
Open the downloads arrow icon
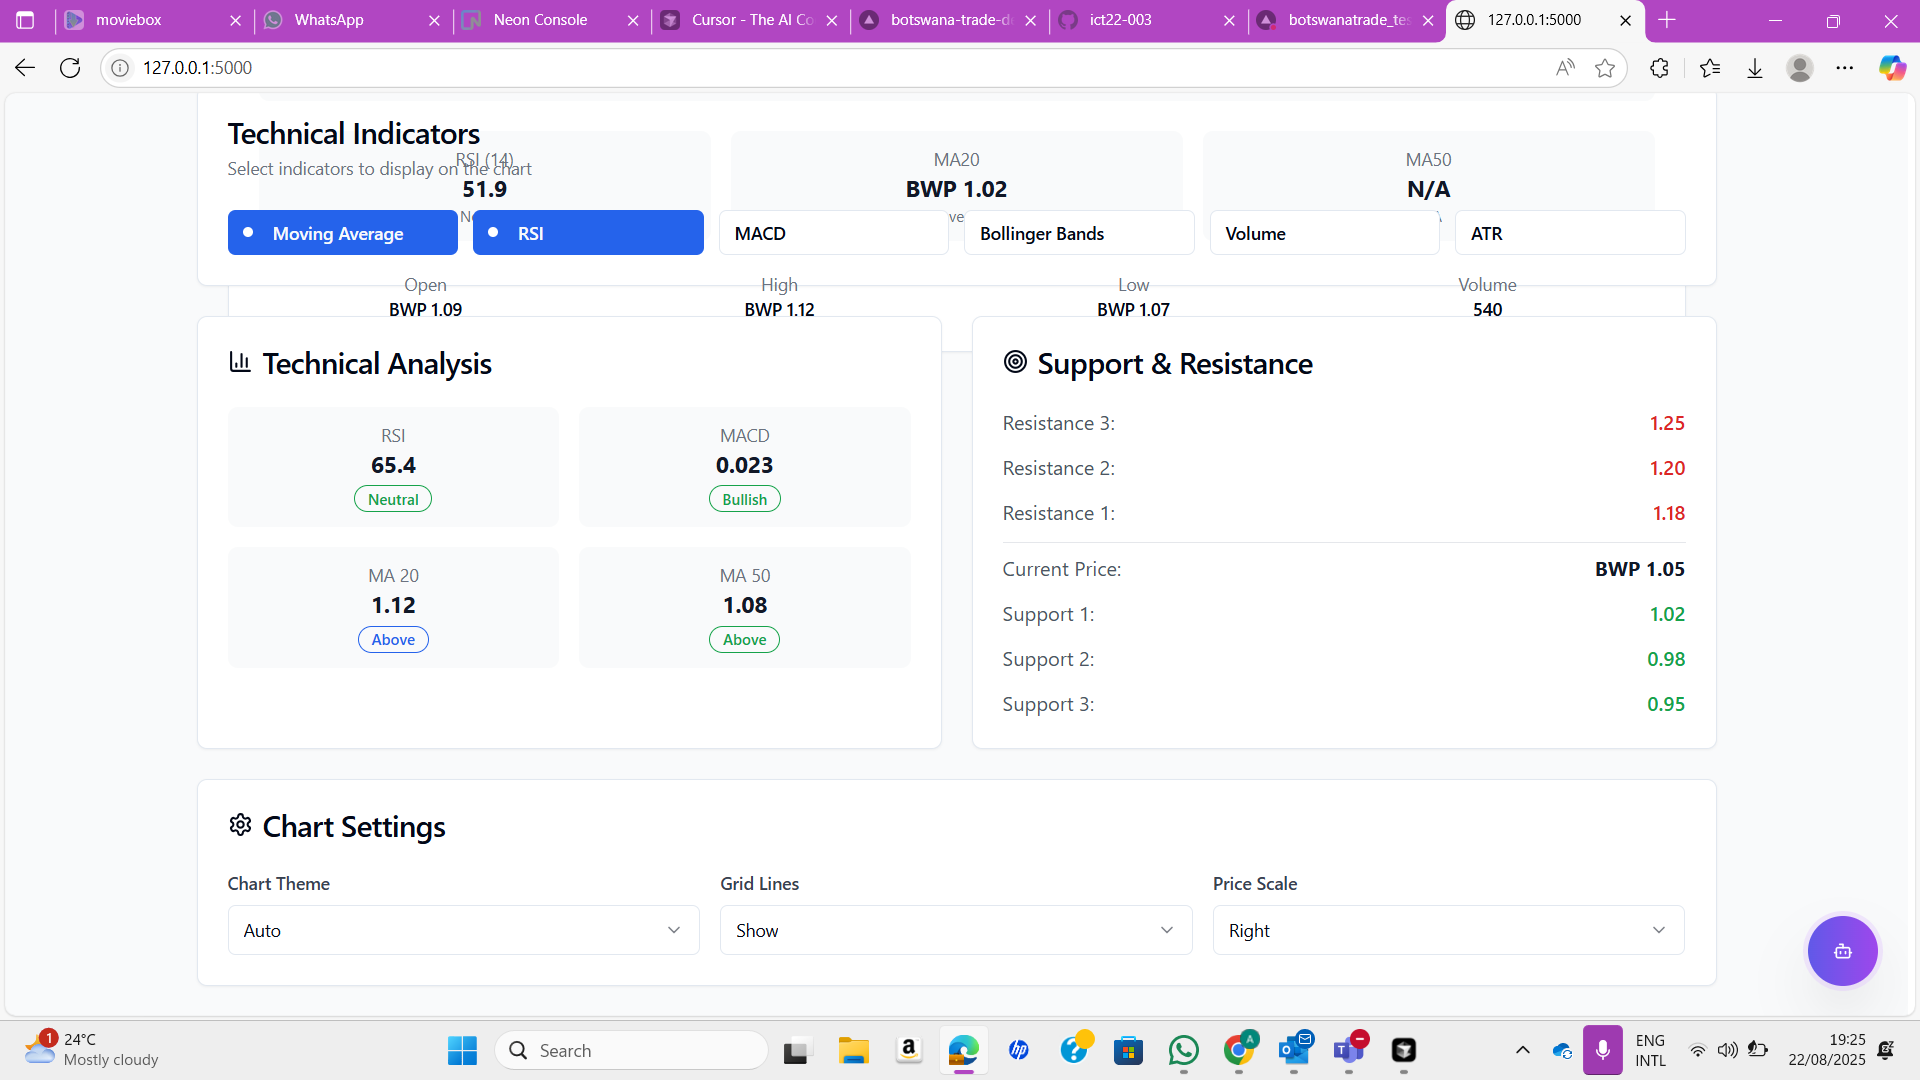1755,68
